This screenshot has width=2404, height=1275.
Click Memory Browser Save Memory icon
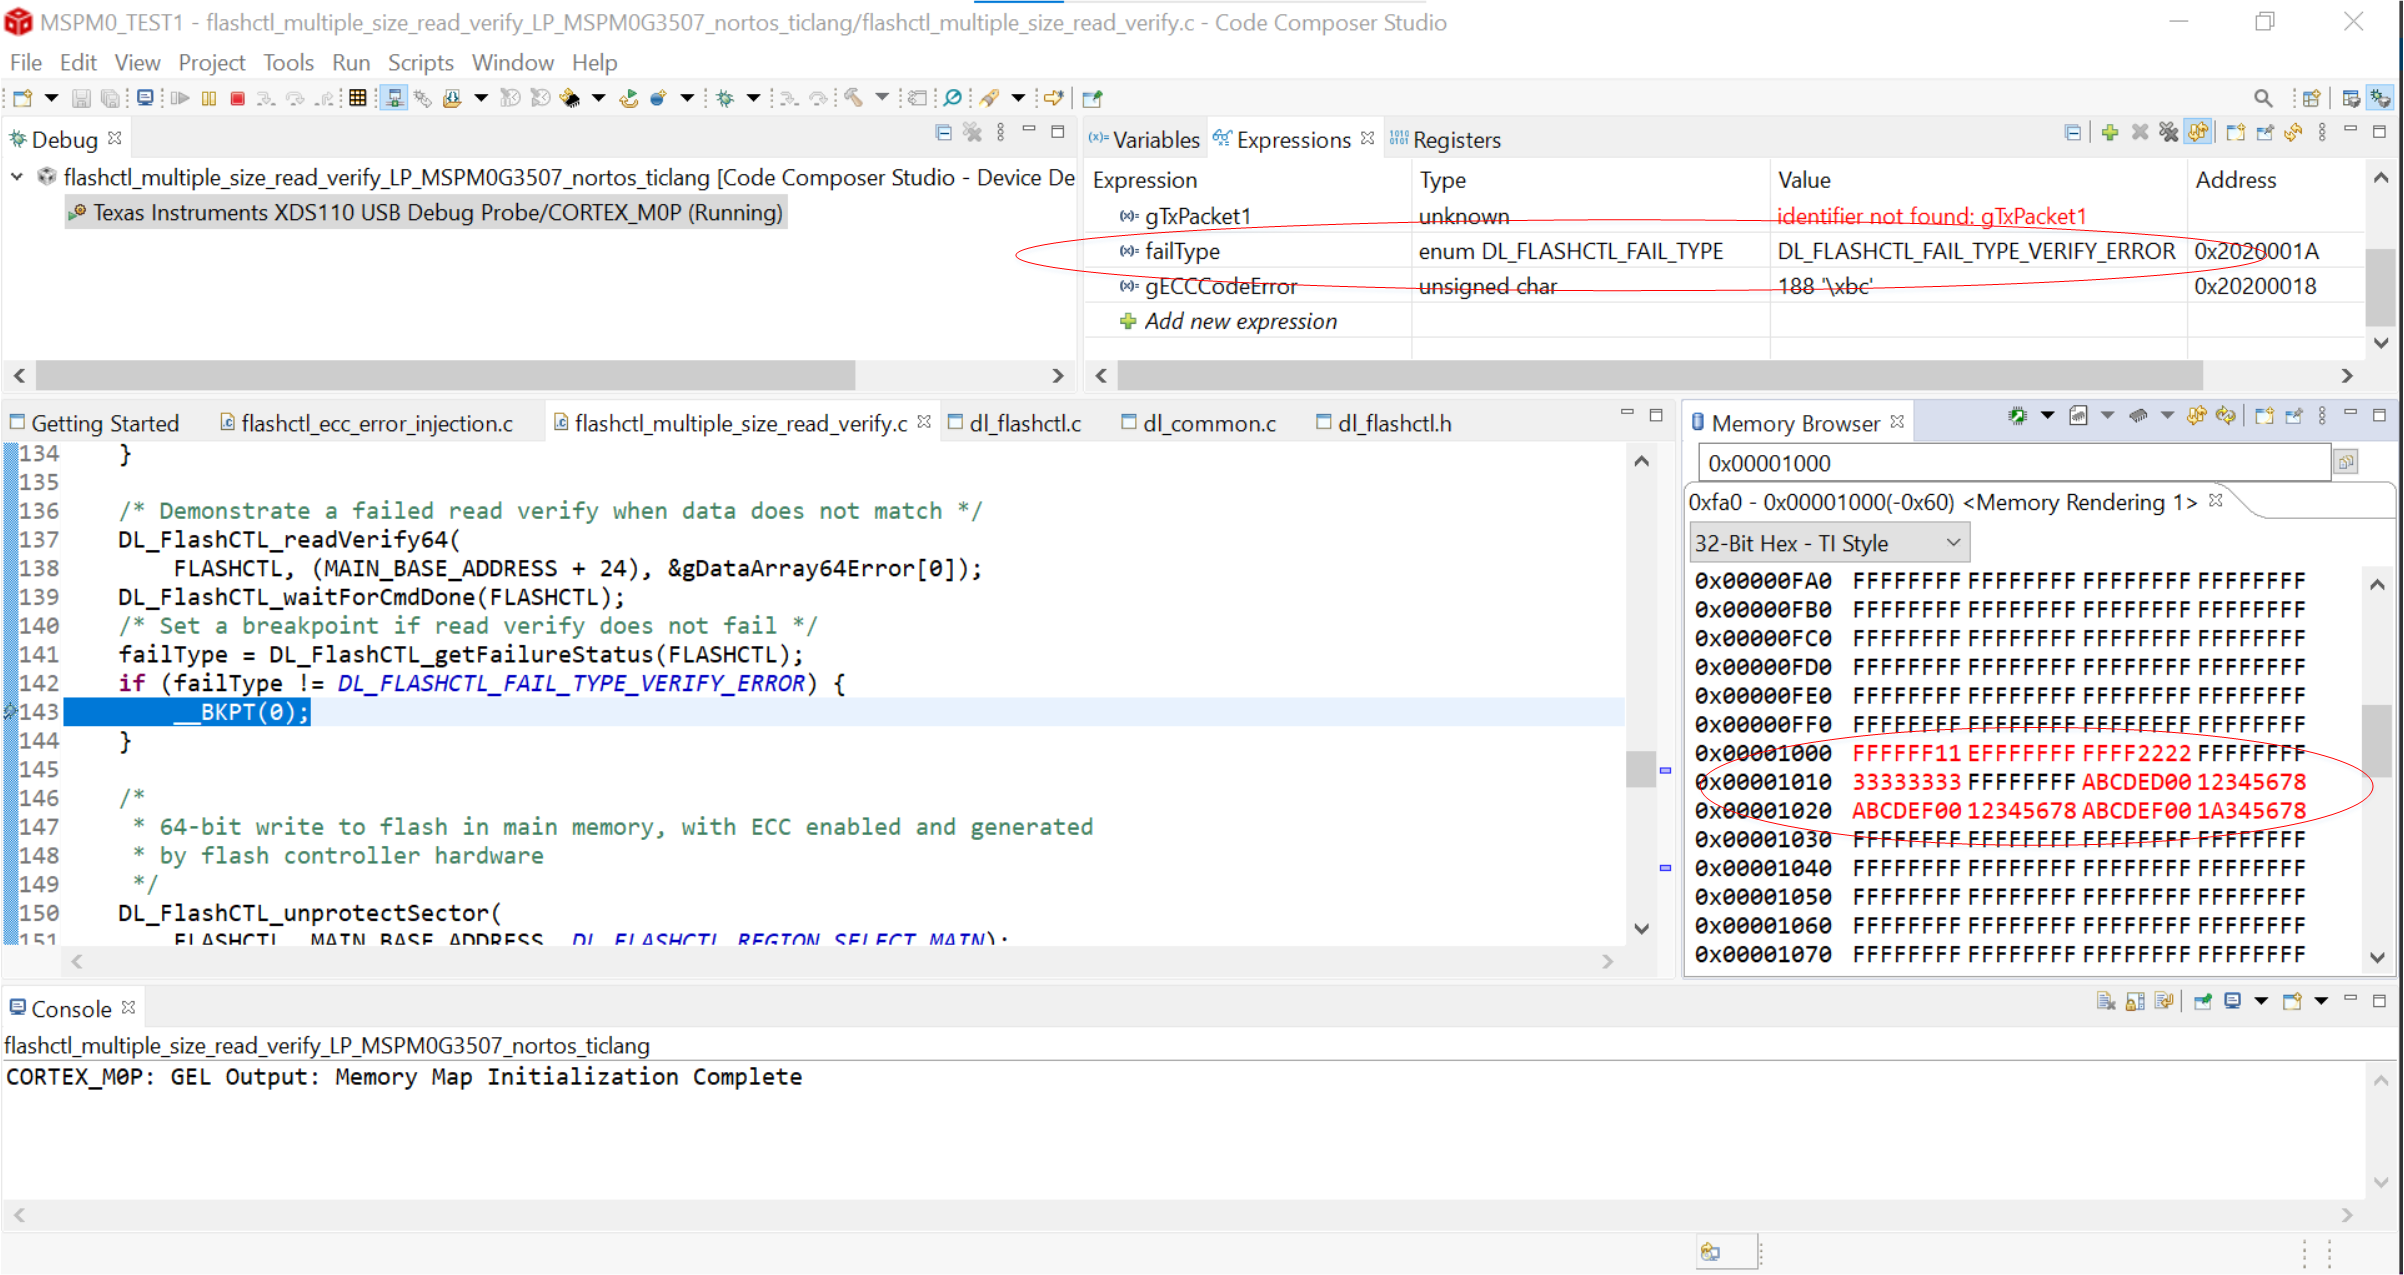[2078, 416]
